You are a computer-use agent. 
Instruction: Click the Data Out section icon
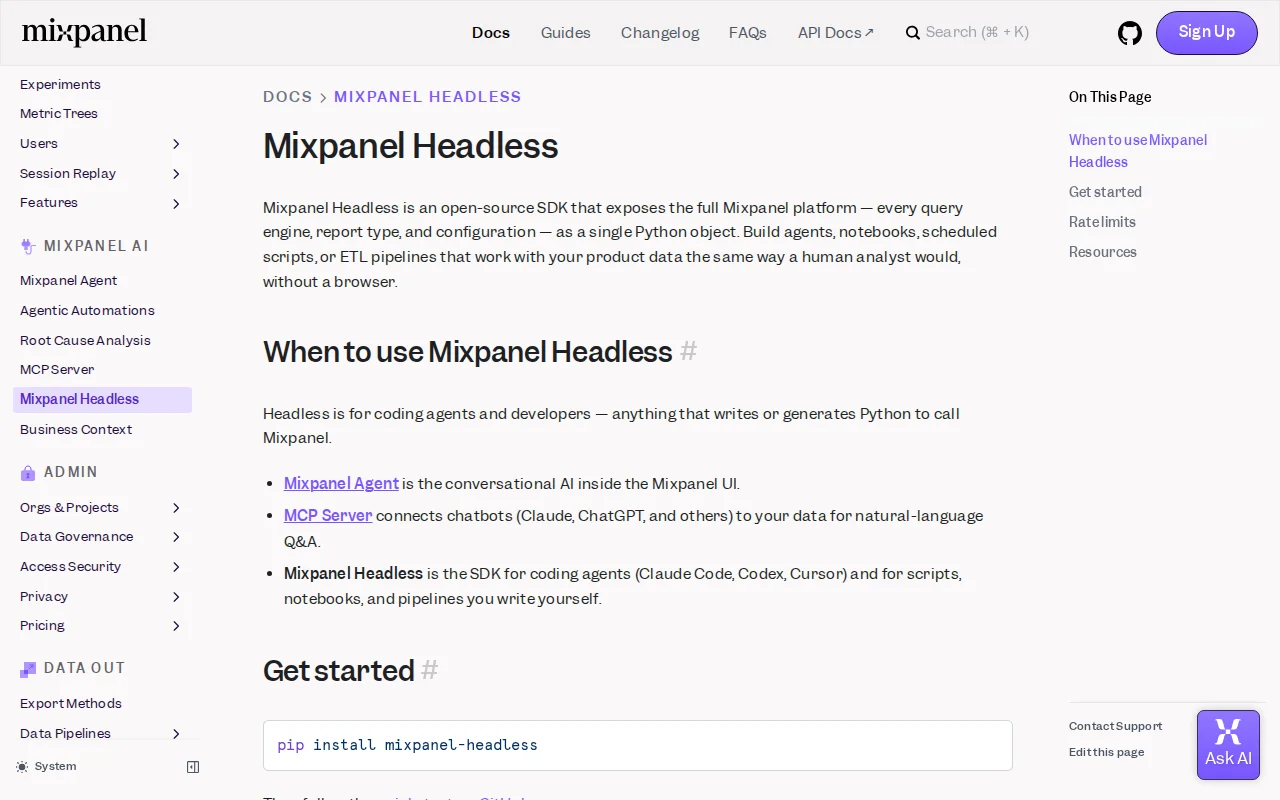pos(28,668)
